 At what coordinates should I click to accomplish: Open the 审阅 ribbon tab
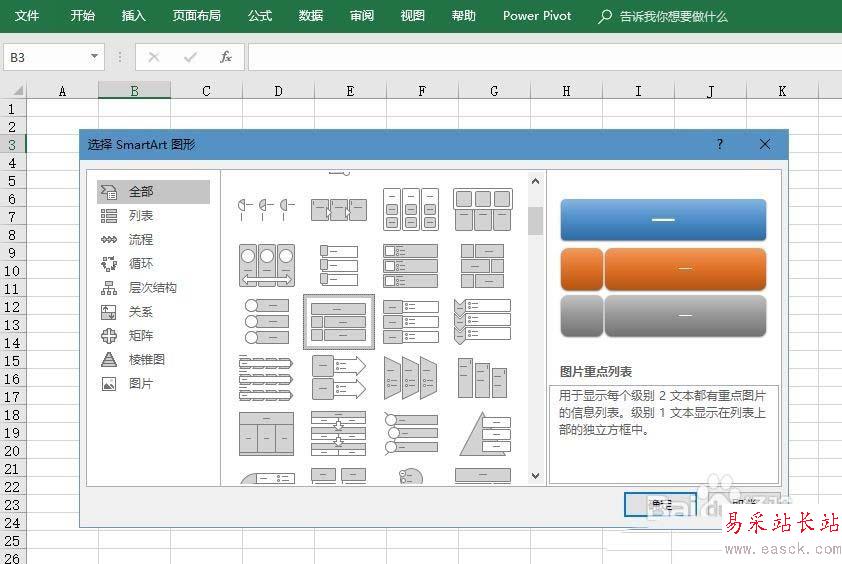(362, 16)
